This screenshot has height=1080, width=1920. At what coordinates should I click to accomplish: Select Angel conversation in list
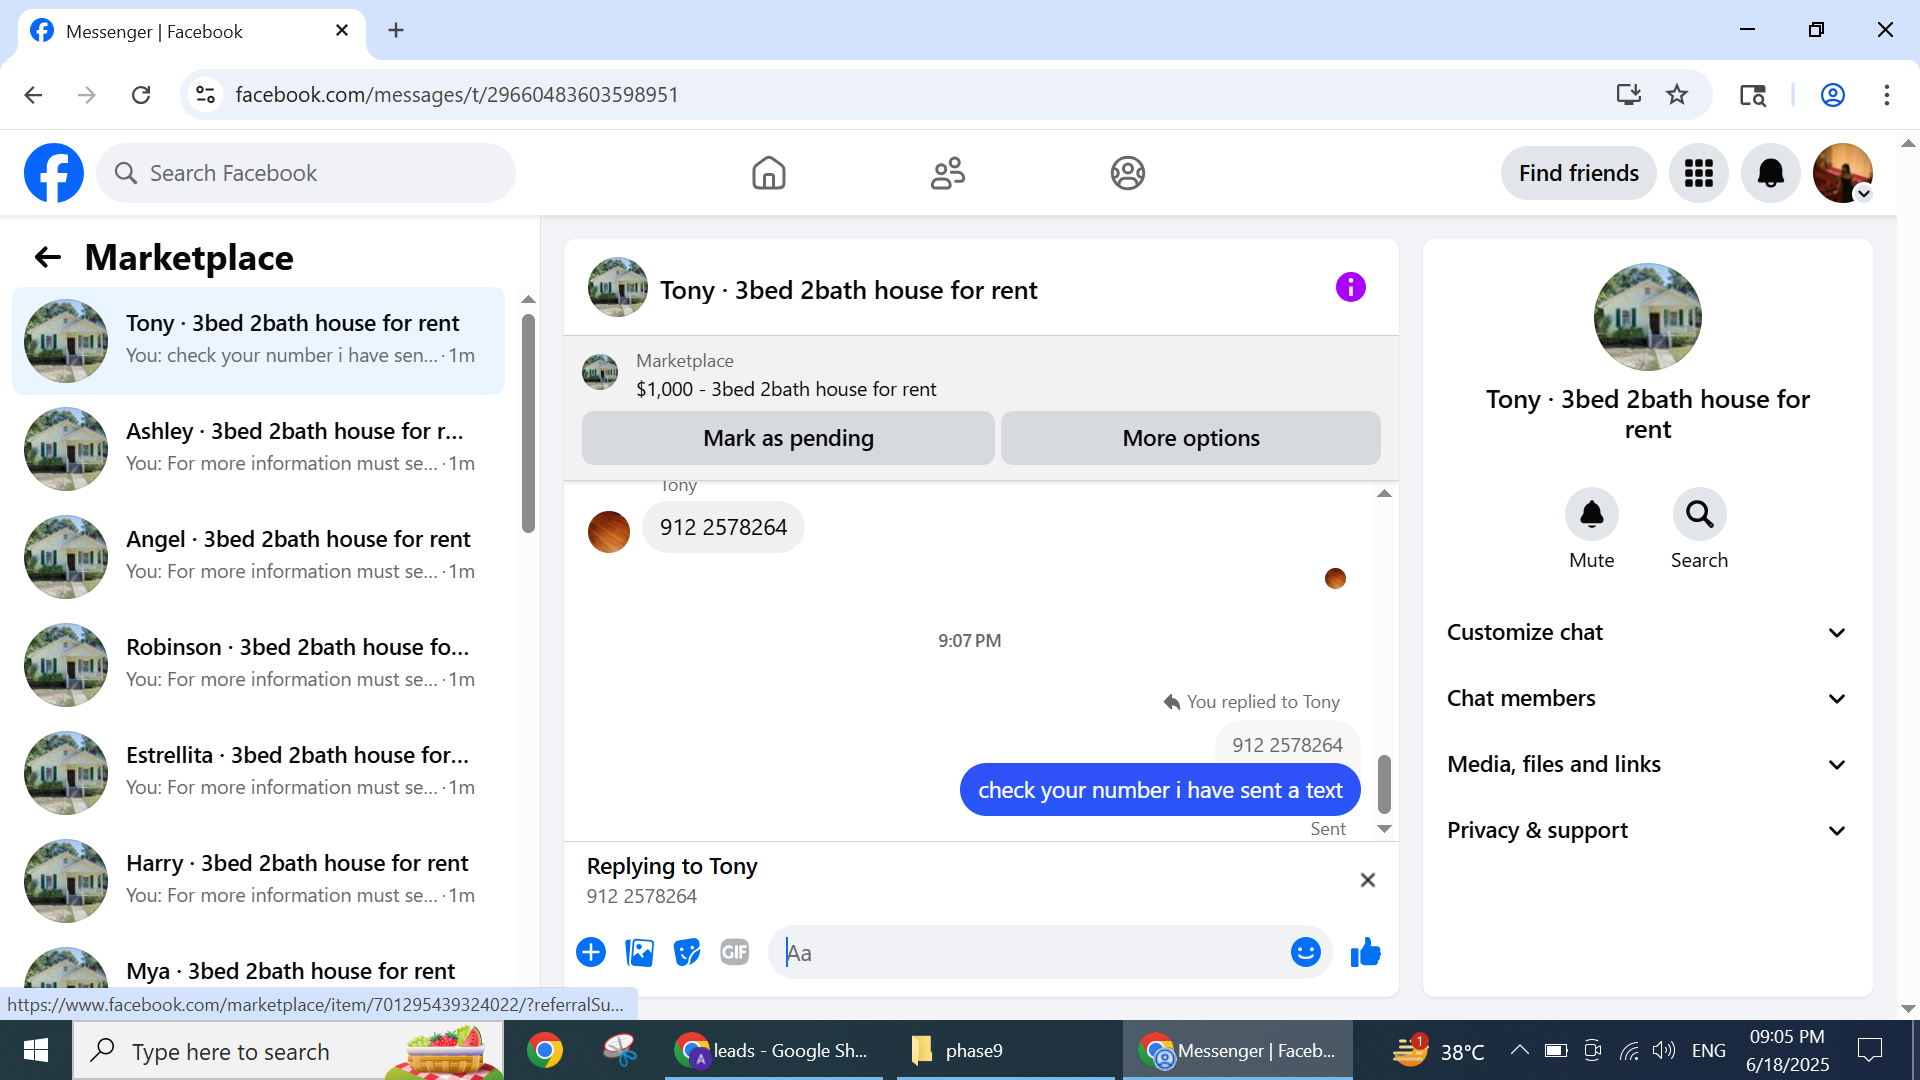(x=258, y=557)
